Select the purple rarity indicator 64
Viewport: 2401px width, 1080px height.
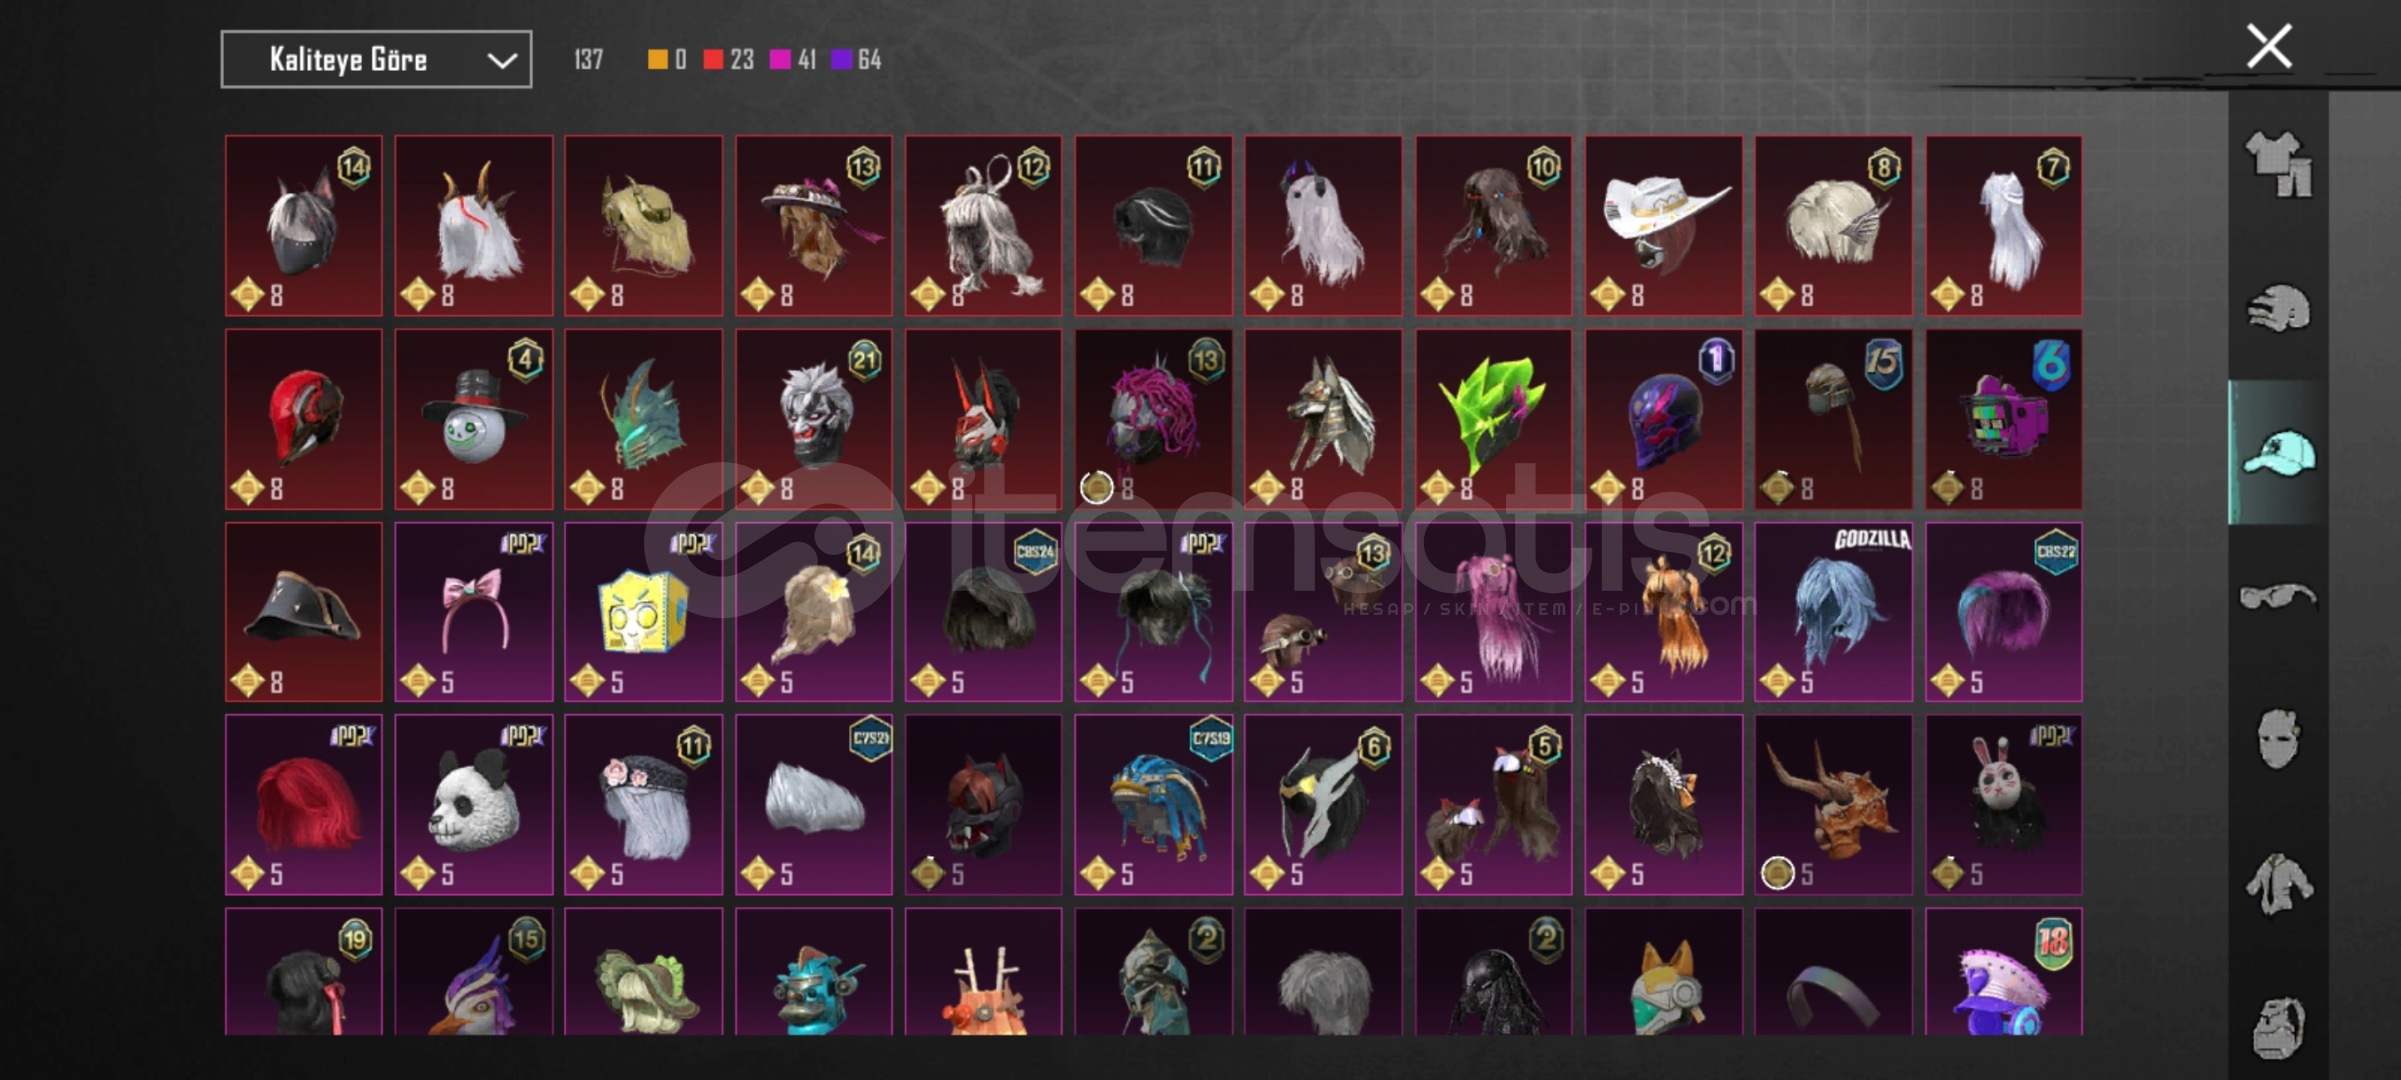pyautogui.click(x=869, y=60)
